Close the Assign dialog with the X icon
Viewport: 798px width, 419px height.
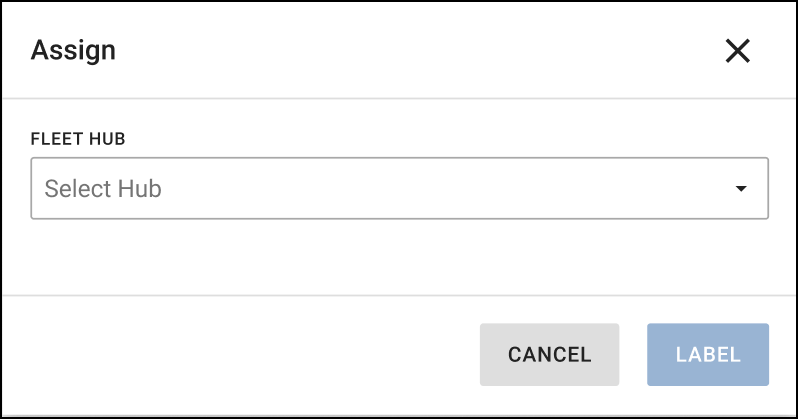tap(737, 51)
